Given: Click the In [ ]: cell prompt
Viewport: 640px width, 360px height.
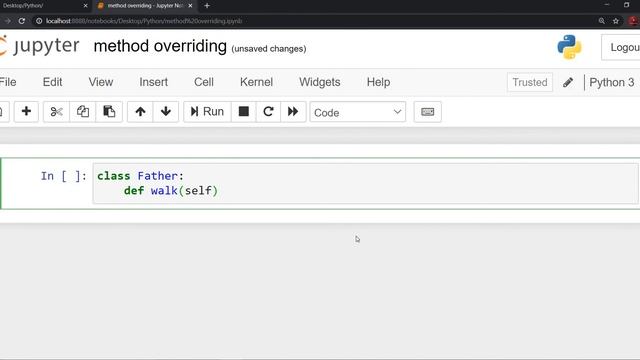Looking at the screenshot, I should coord(64,176).
